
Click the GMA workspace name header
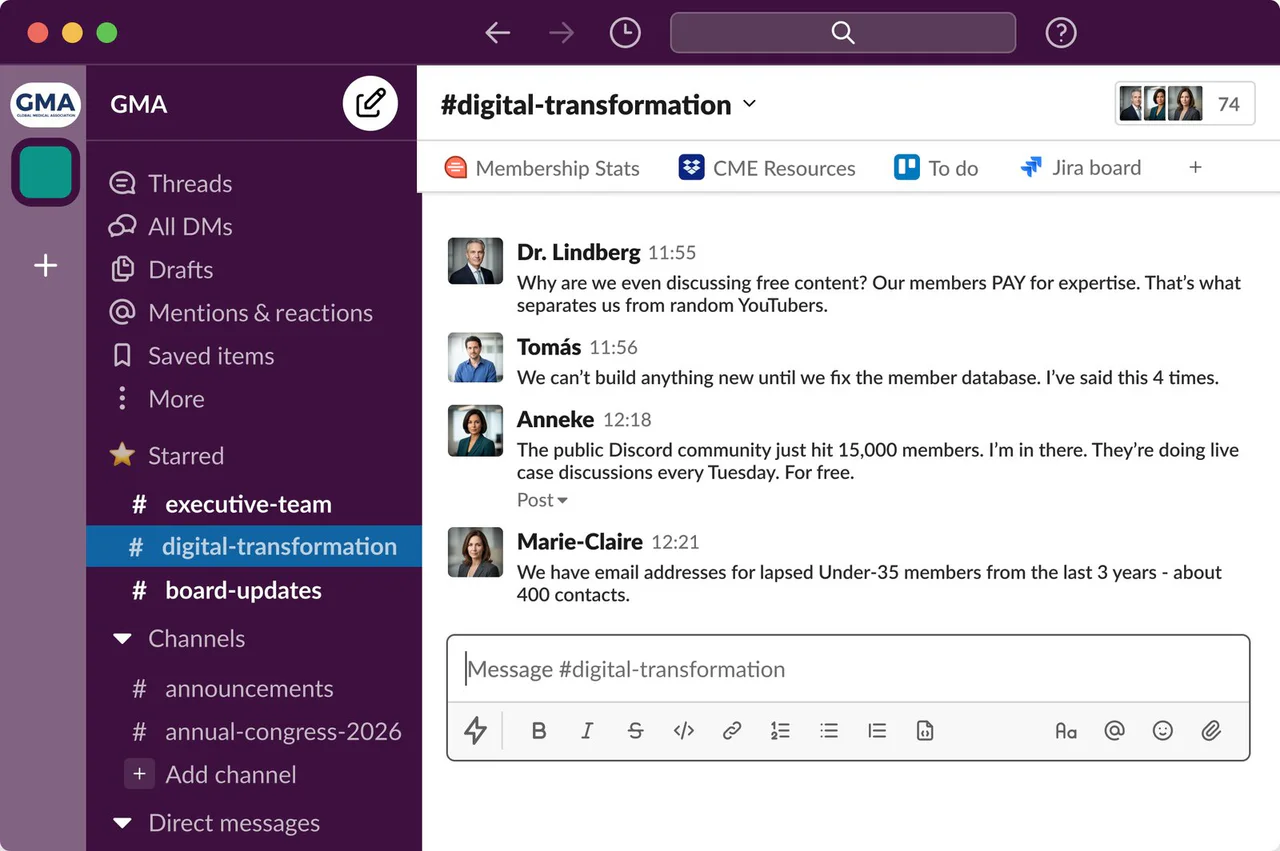[x=139, y=104]
